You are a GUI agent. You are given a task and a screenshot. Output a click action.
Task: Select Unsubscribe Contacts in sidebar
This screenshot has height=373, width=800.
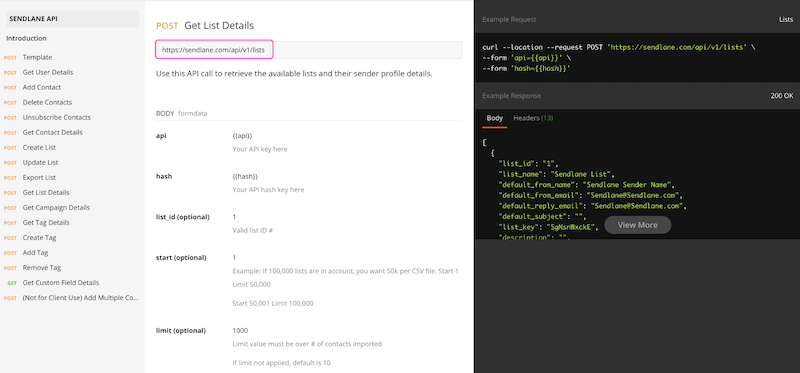pos(57,117)
